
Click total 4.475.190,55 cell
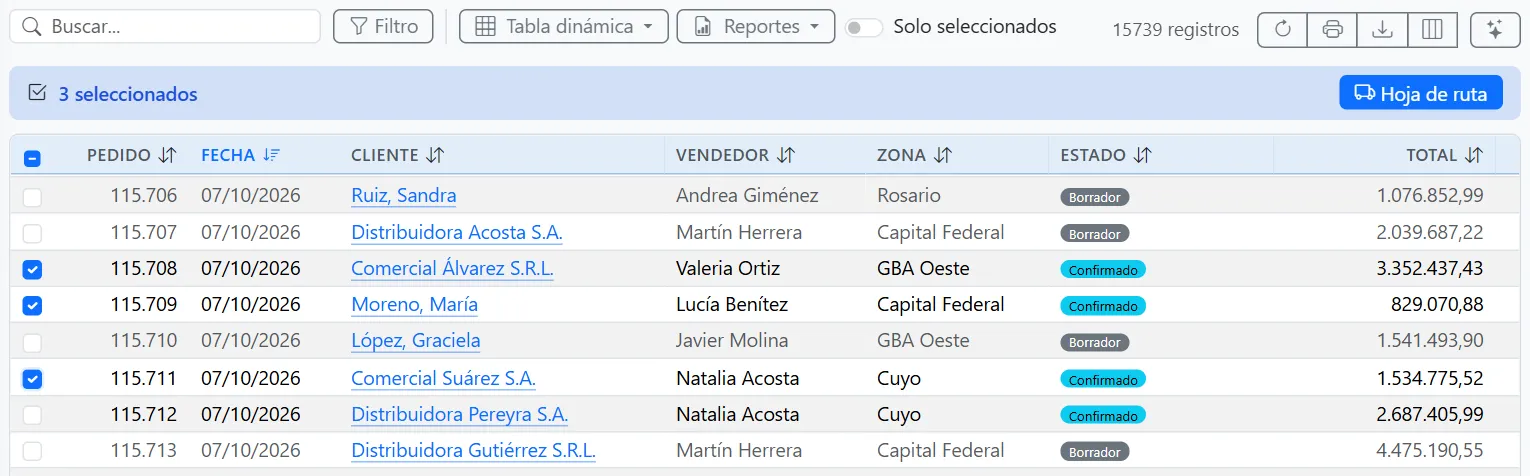[x=1430, y=451]
